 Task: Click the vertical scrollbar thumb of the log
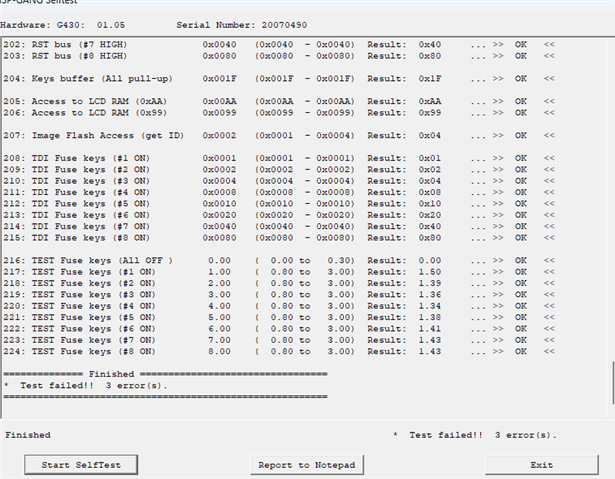(613, 383)
